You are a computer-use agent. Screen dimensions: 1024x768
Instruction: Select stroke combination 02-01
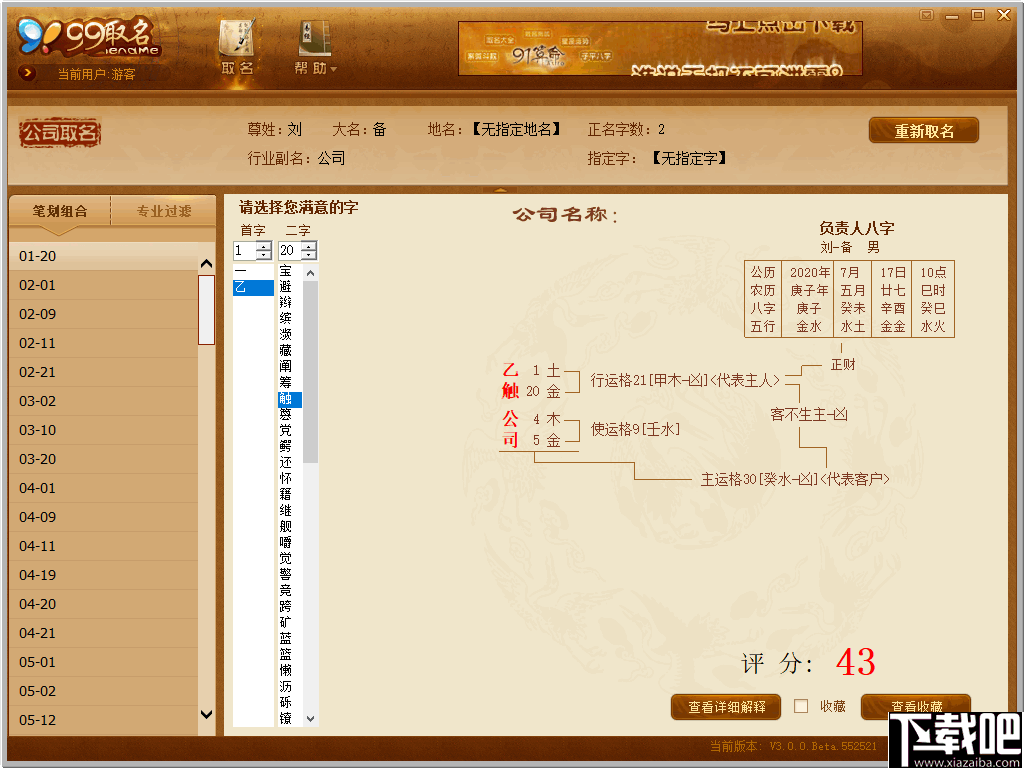click(103, 285)
